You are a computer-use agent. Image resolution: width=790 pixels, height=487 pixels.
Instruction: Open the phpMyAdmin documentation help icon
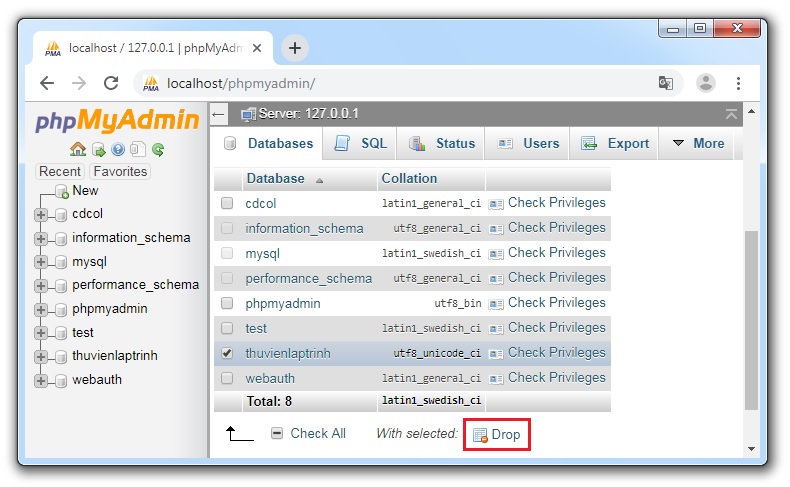118,150
